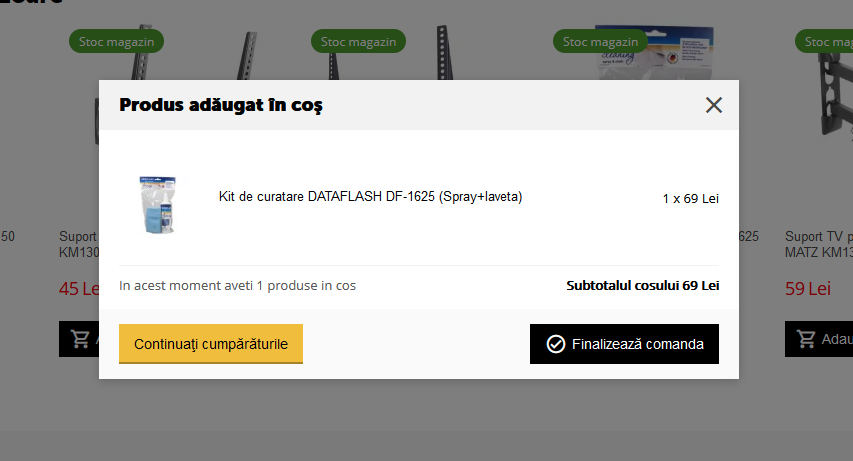This screenshot has width=853, height=461.
Task: Click the Continuați cumpărăturile button
Action: 211,343
